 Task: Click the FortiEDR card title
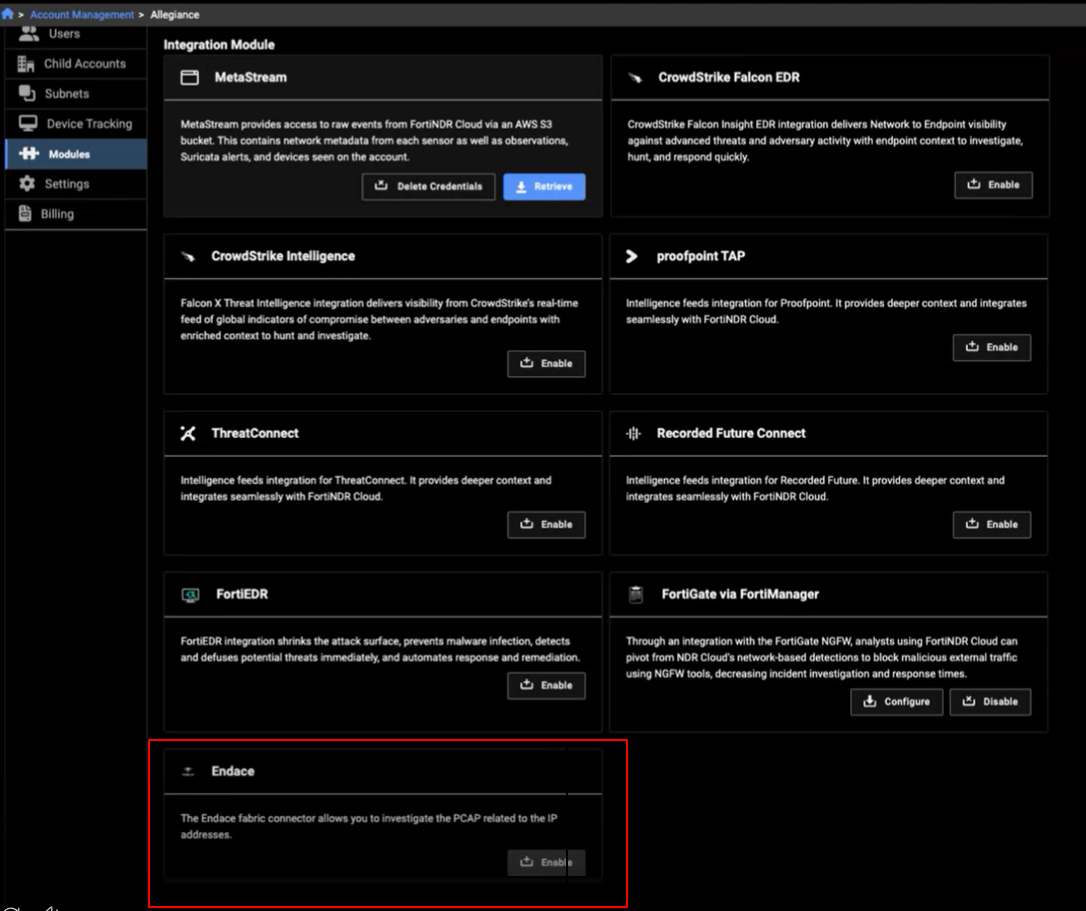[x=242, y=594]
